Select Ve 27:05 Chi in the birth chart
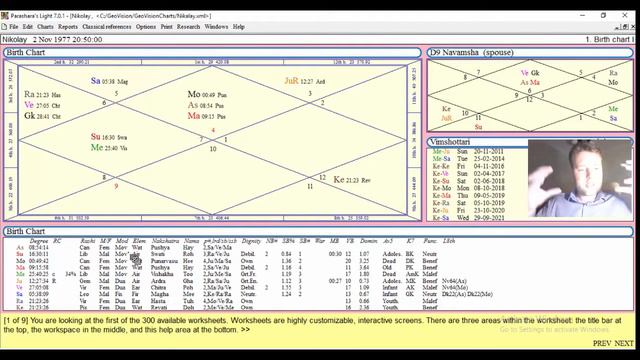The image size is (640, 360). 42,105
